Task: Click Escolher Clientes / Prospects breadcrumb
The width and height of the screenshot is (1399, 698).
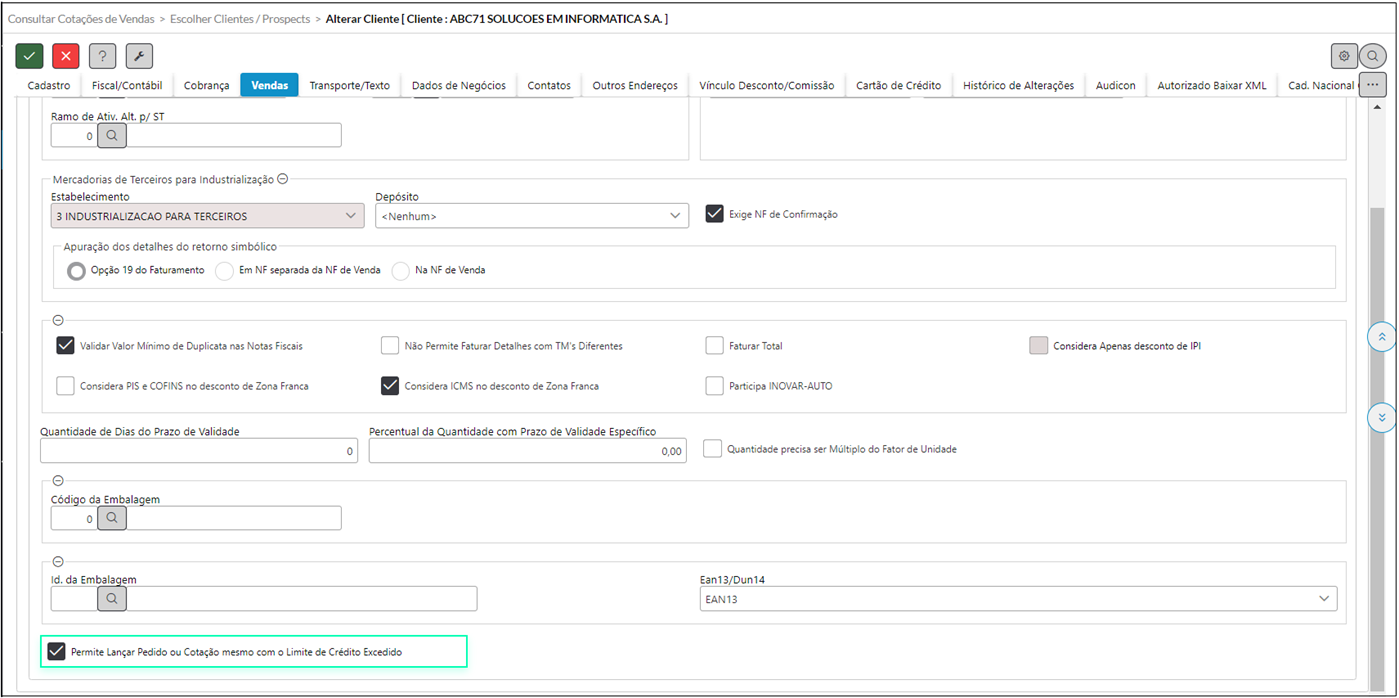Action: coord(240,19)
